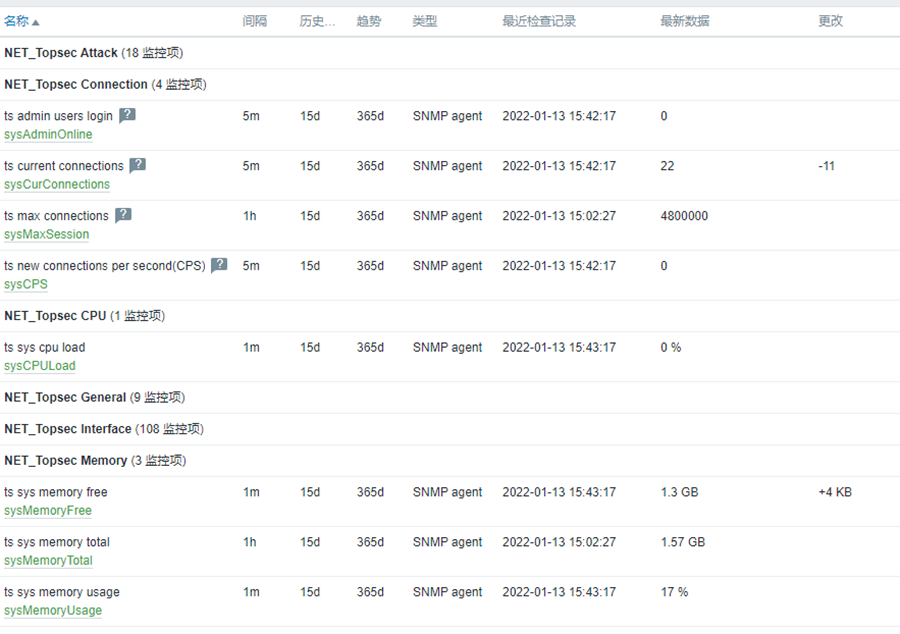The image size is (900, 634).
Task: Click 间隔 column header
Action: (254, 21)
